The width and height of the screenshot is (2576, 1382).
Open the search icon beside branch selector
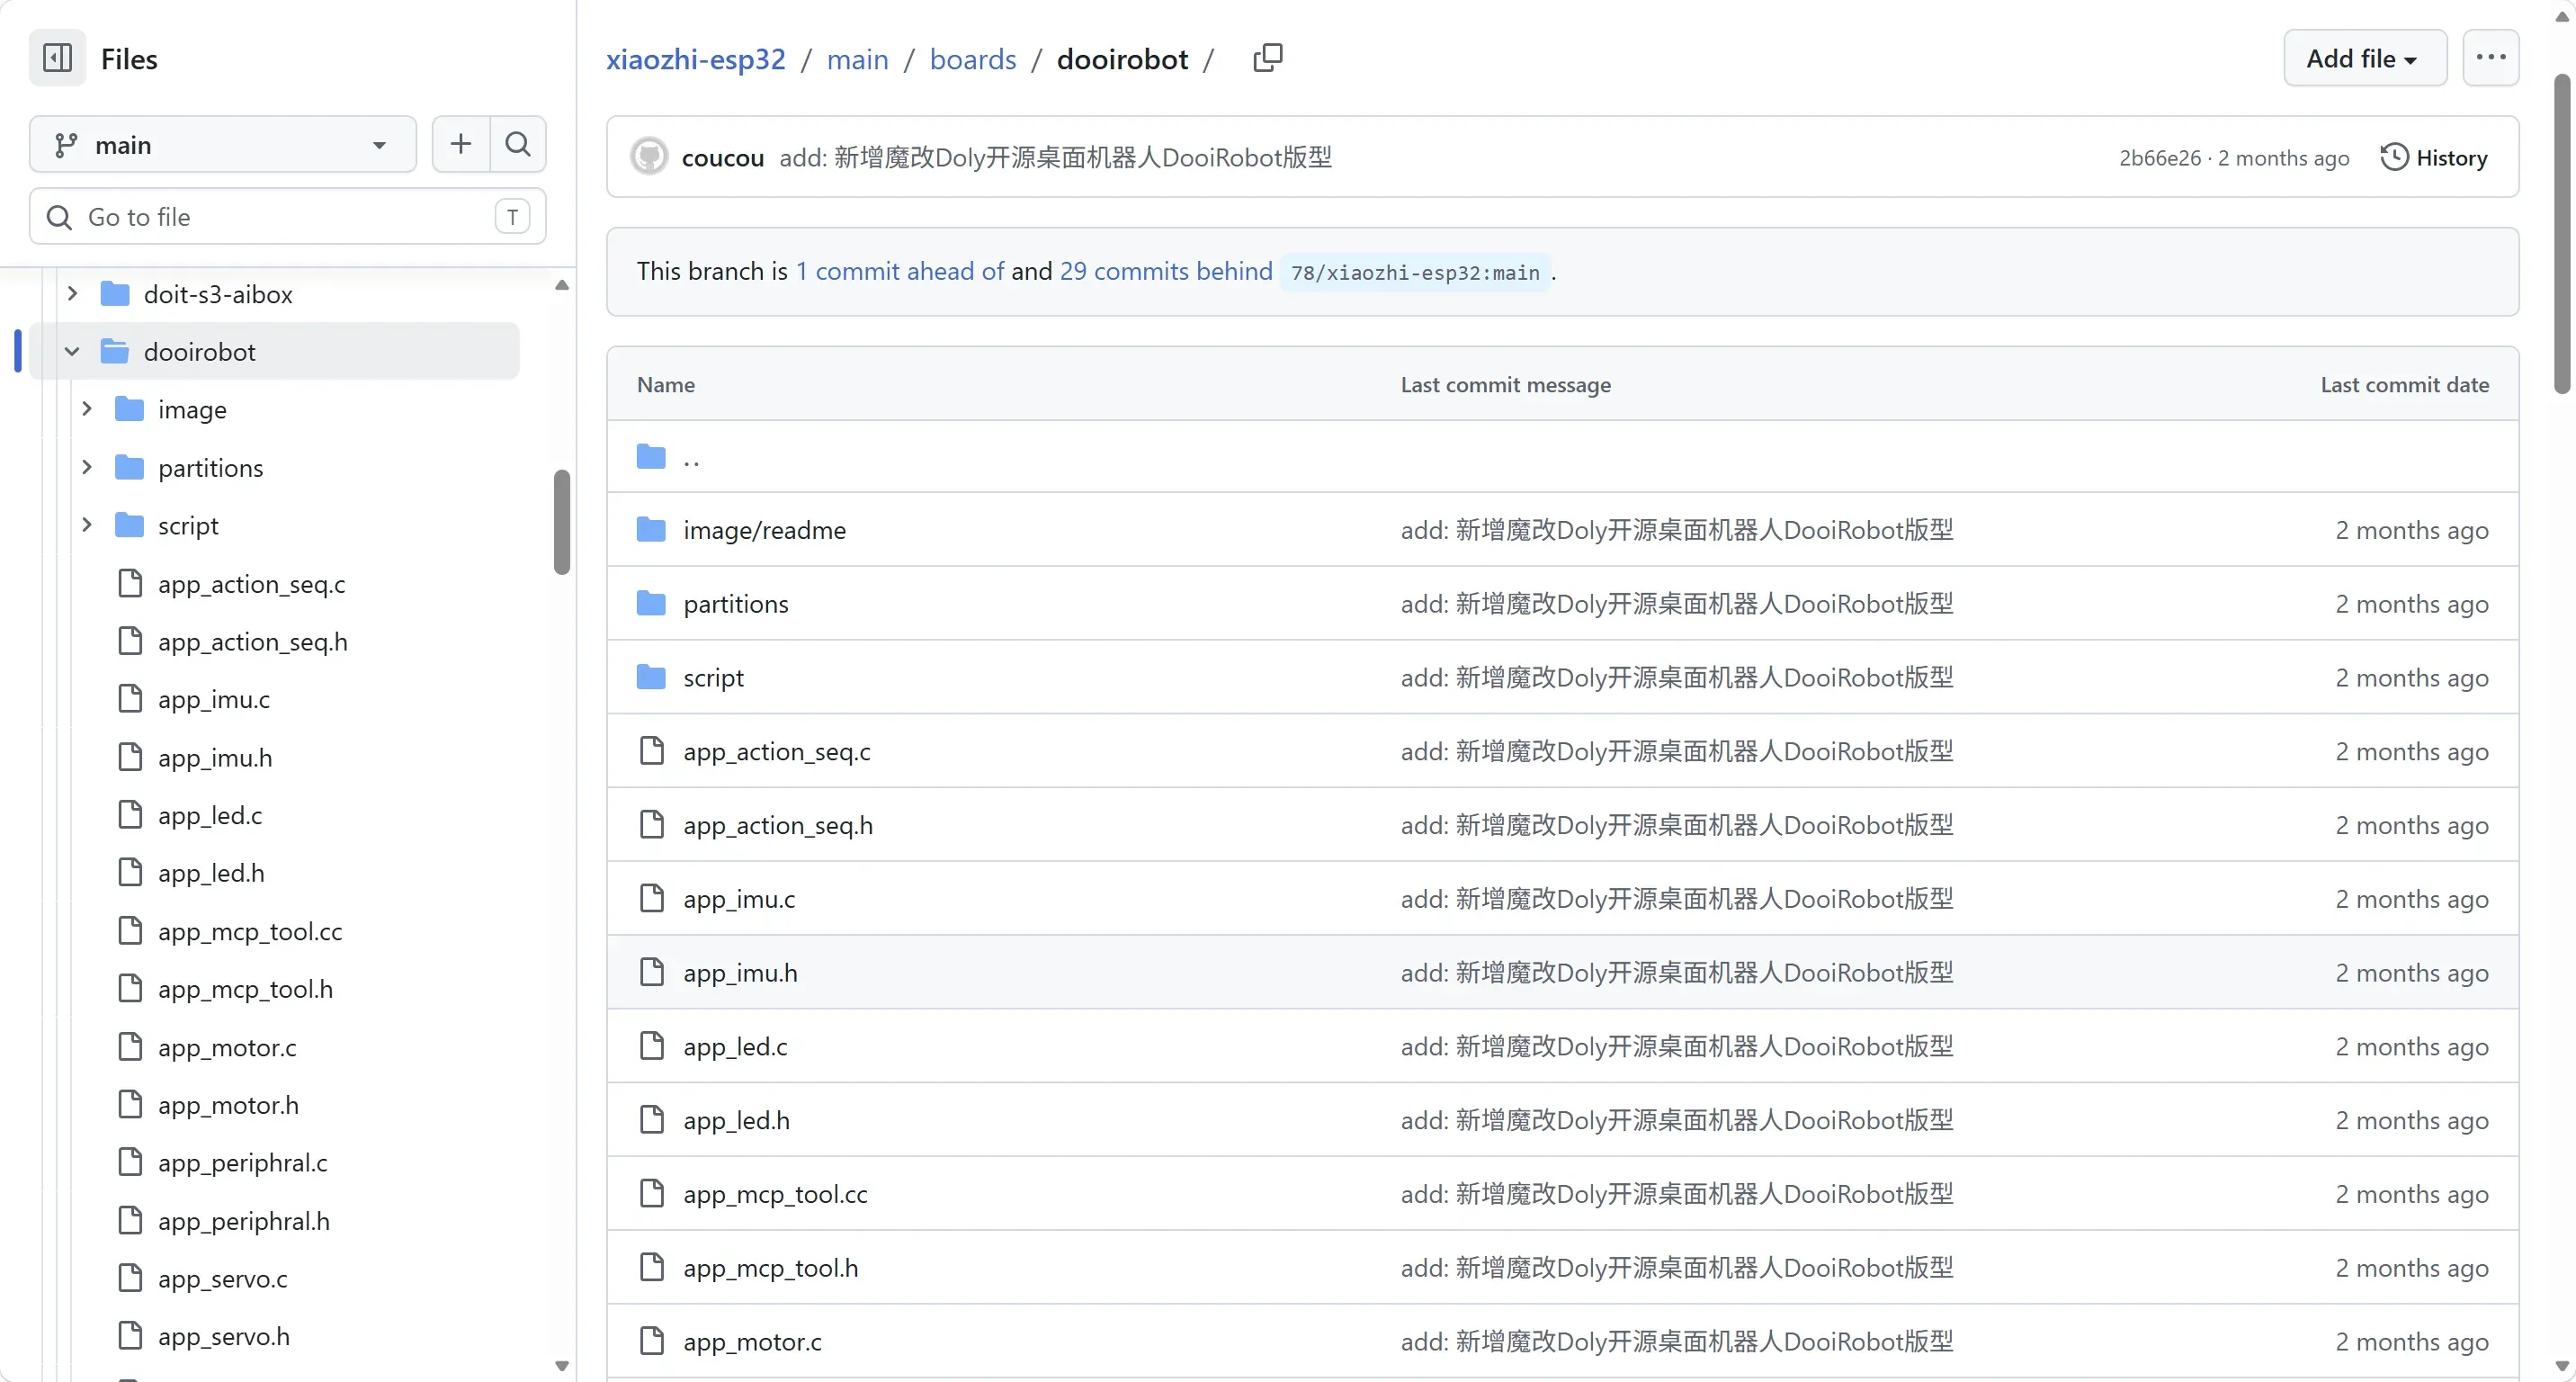pyautogui.click(x=518, y=144)
